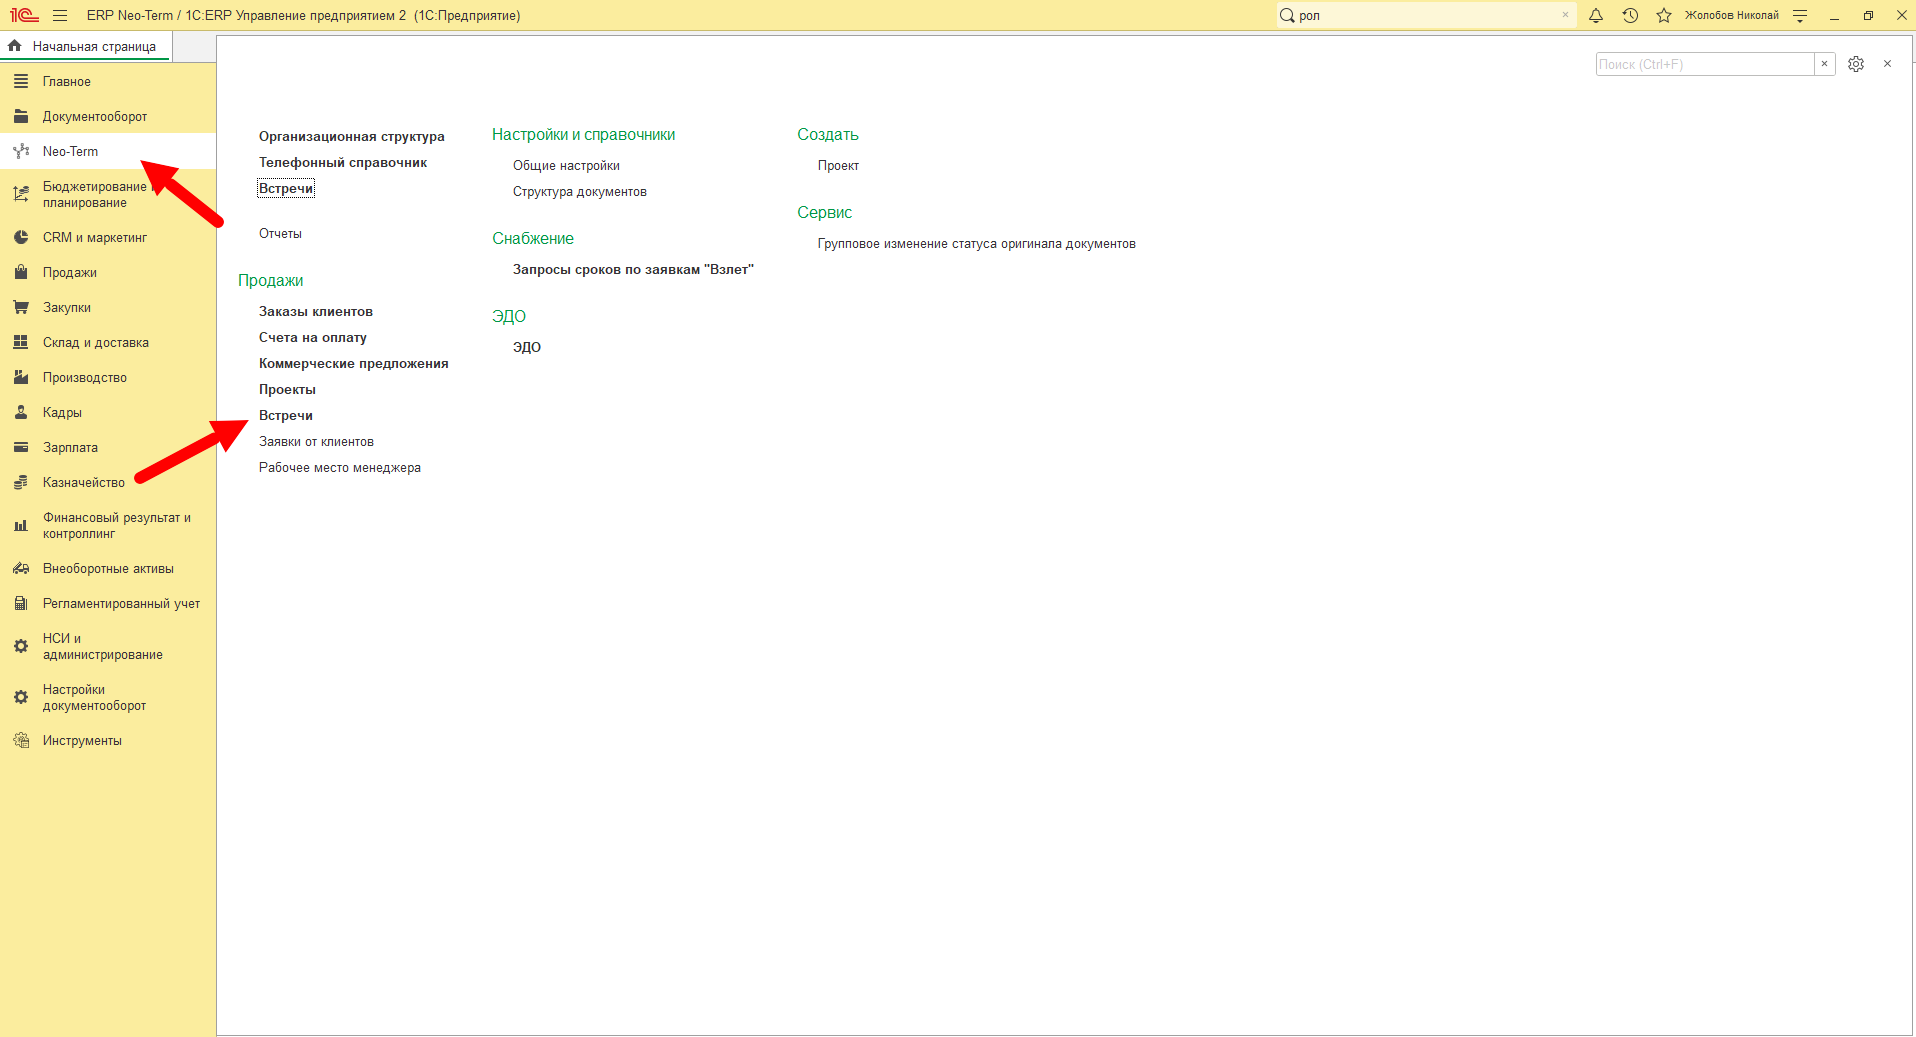Click the Склад и доставка icon
This screenshot has width=1916, height=1037.
click(21, 343)
